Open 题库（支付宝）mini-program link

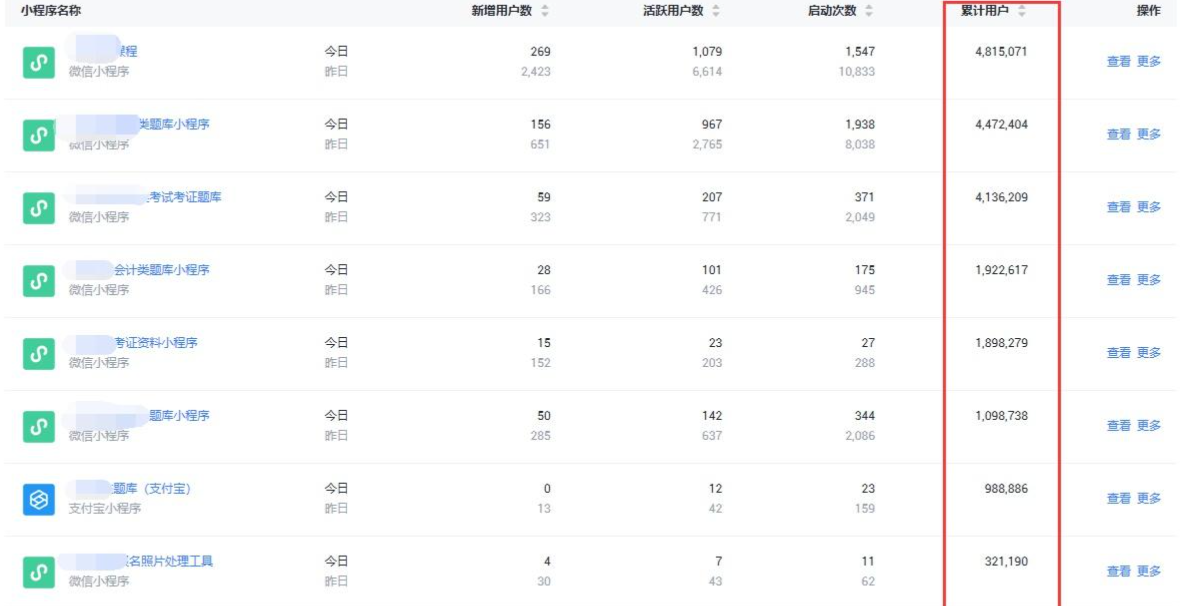point(152,489)
